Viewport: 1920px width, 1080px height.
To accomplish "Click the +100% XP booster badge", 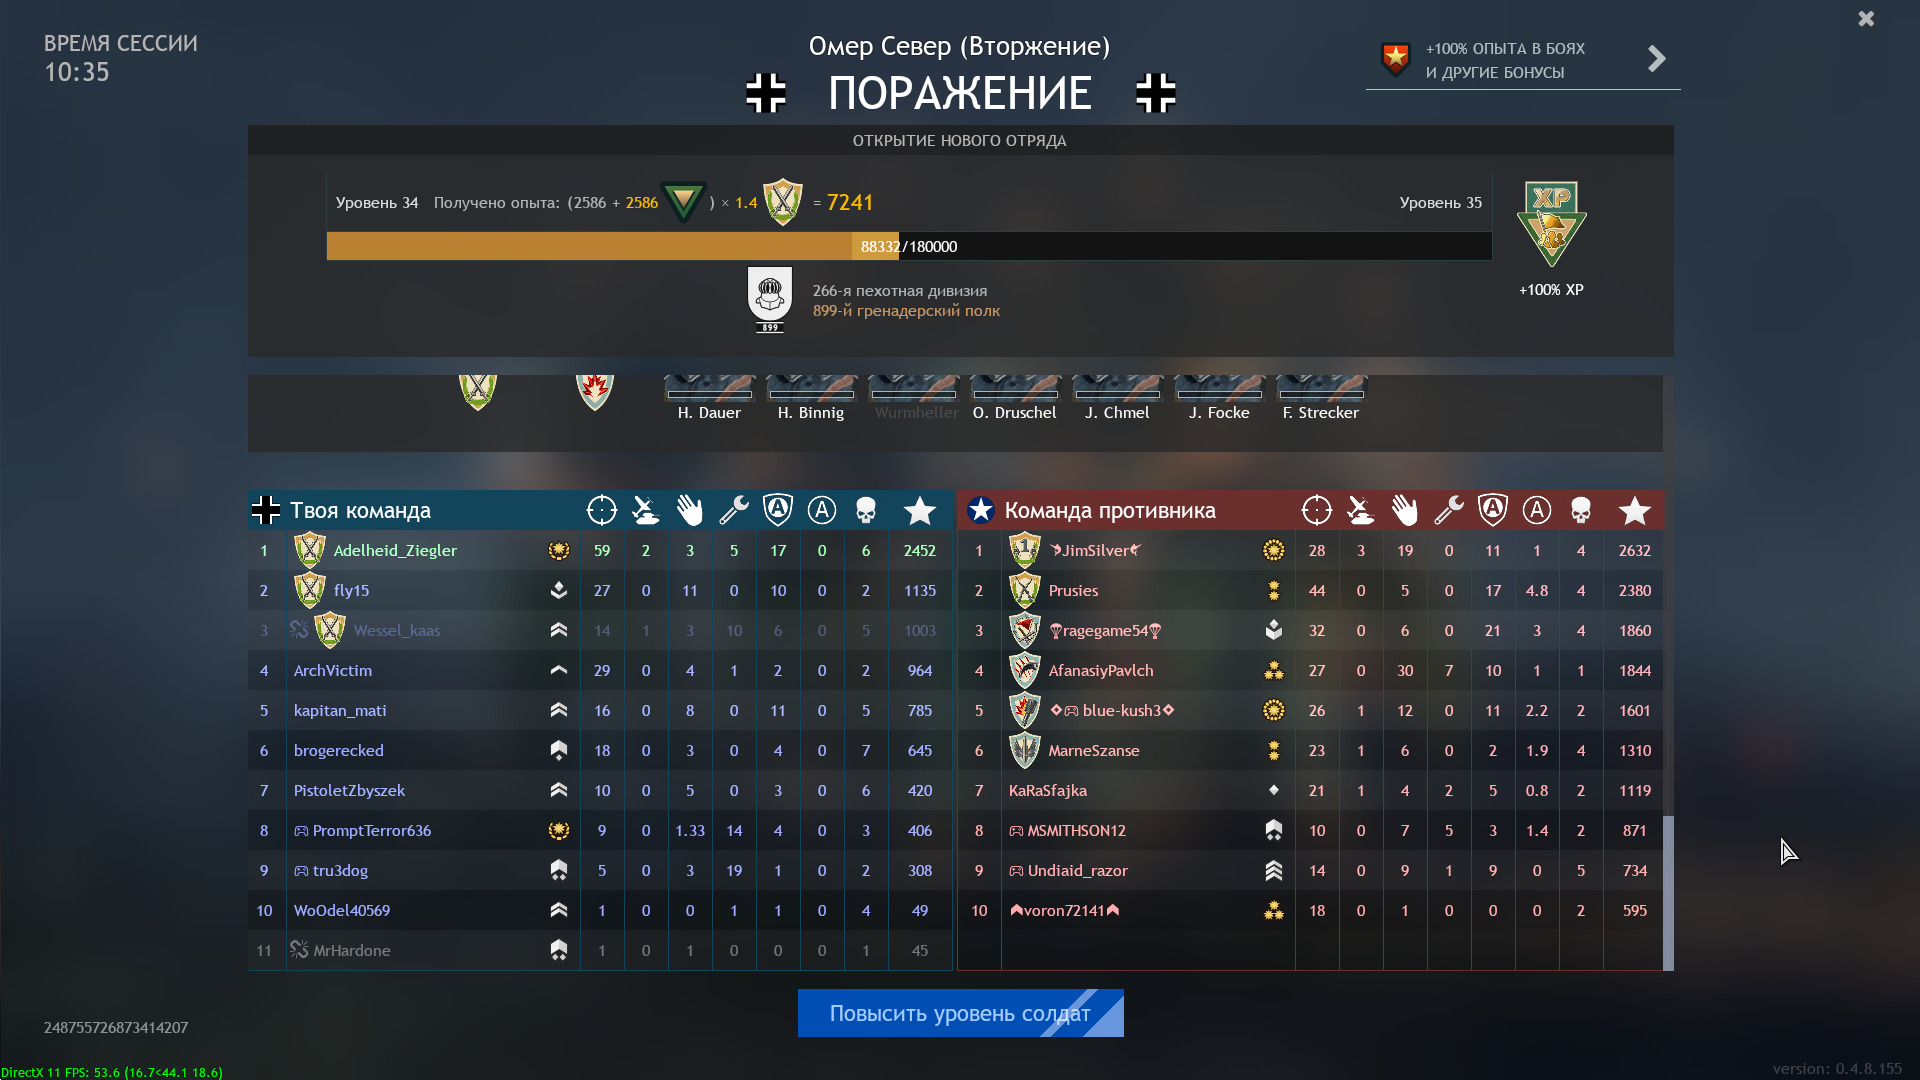I will point(1551,224).
